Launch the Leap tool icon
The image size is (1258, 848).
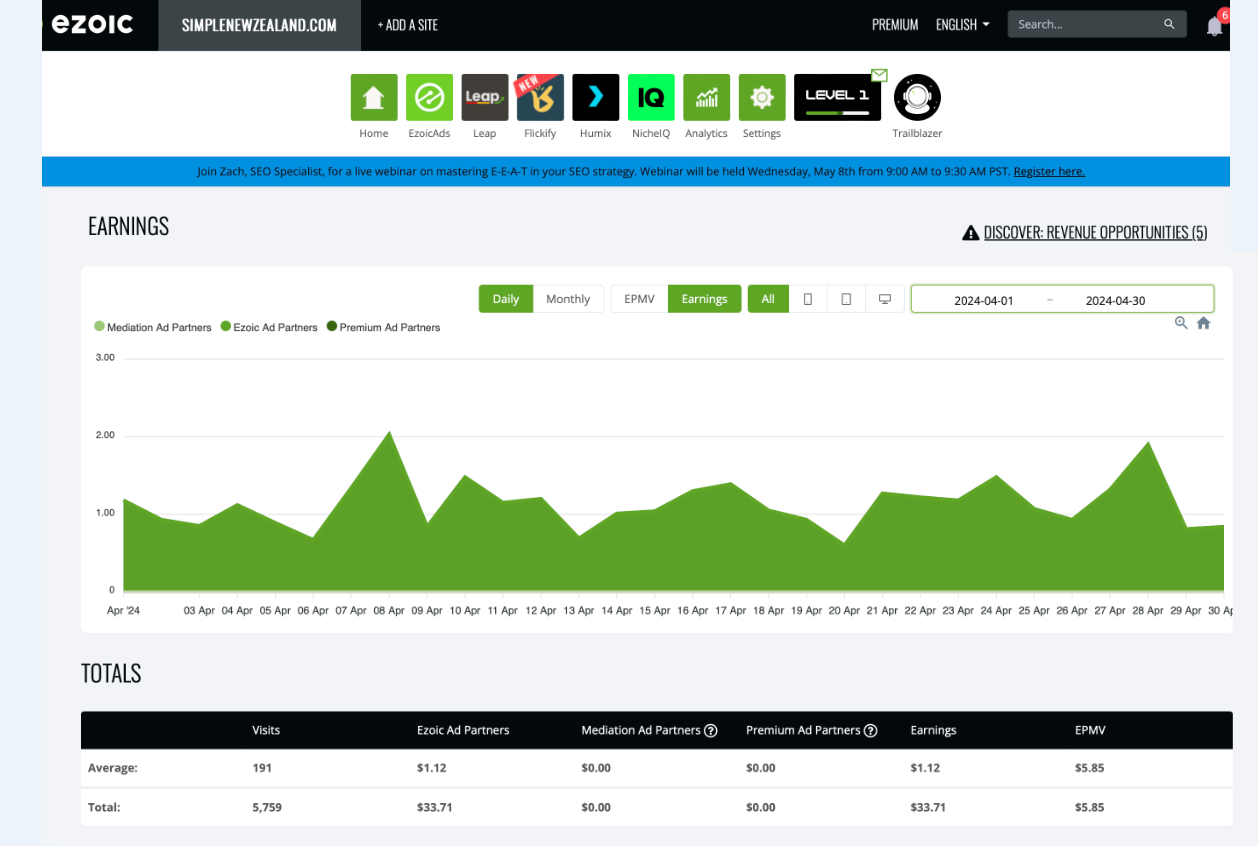click(485, 97)
